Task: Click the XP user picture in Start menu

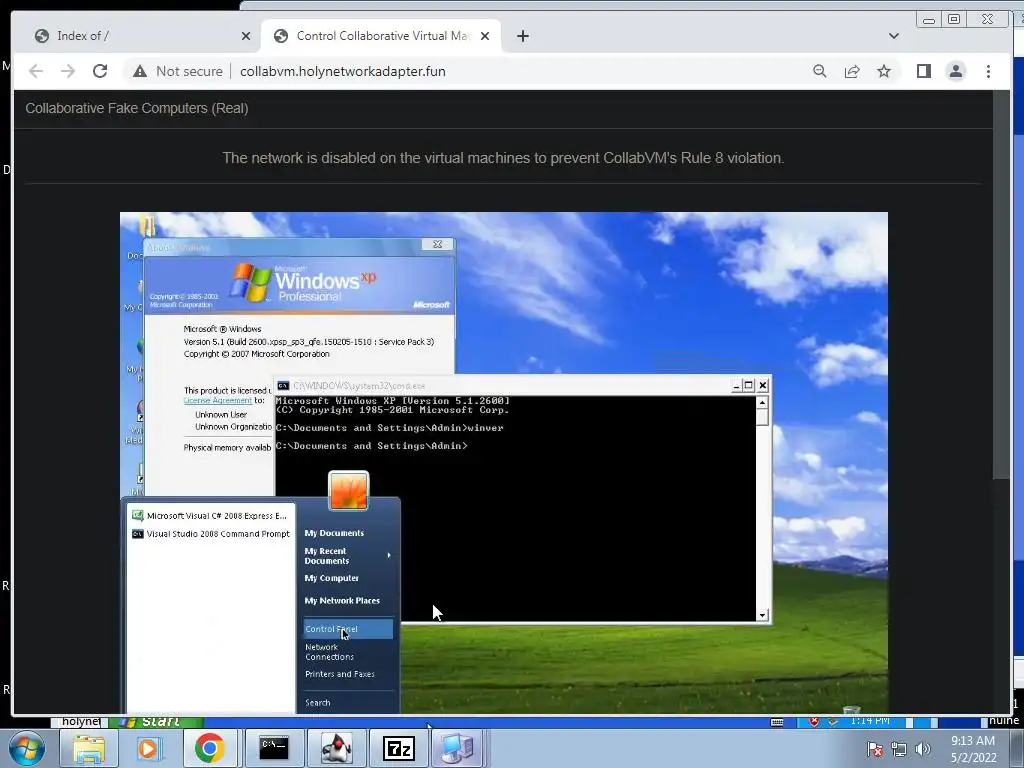Action: 349,490
